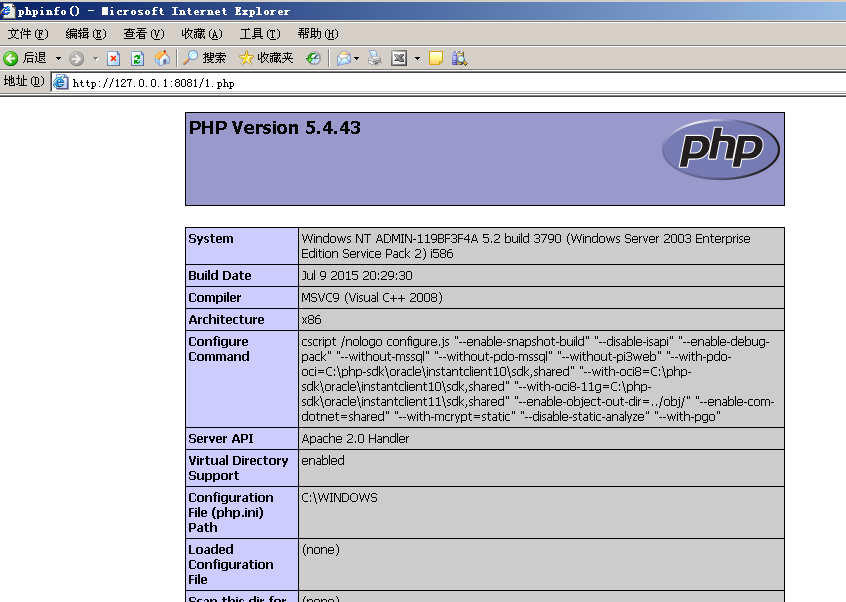Viewport: 846px width, 602px height.
Task: Click the Edit page icon on the toolbar
Action: pyautogui.click(x=396, y=58)
